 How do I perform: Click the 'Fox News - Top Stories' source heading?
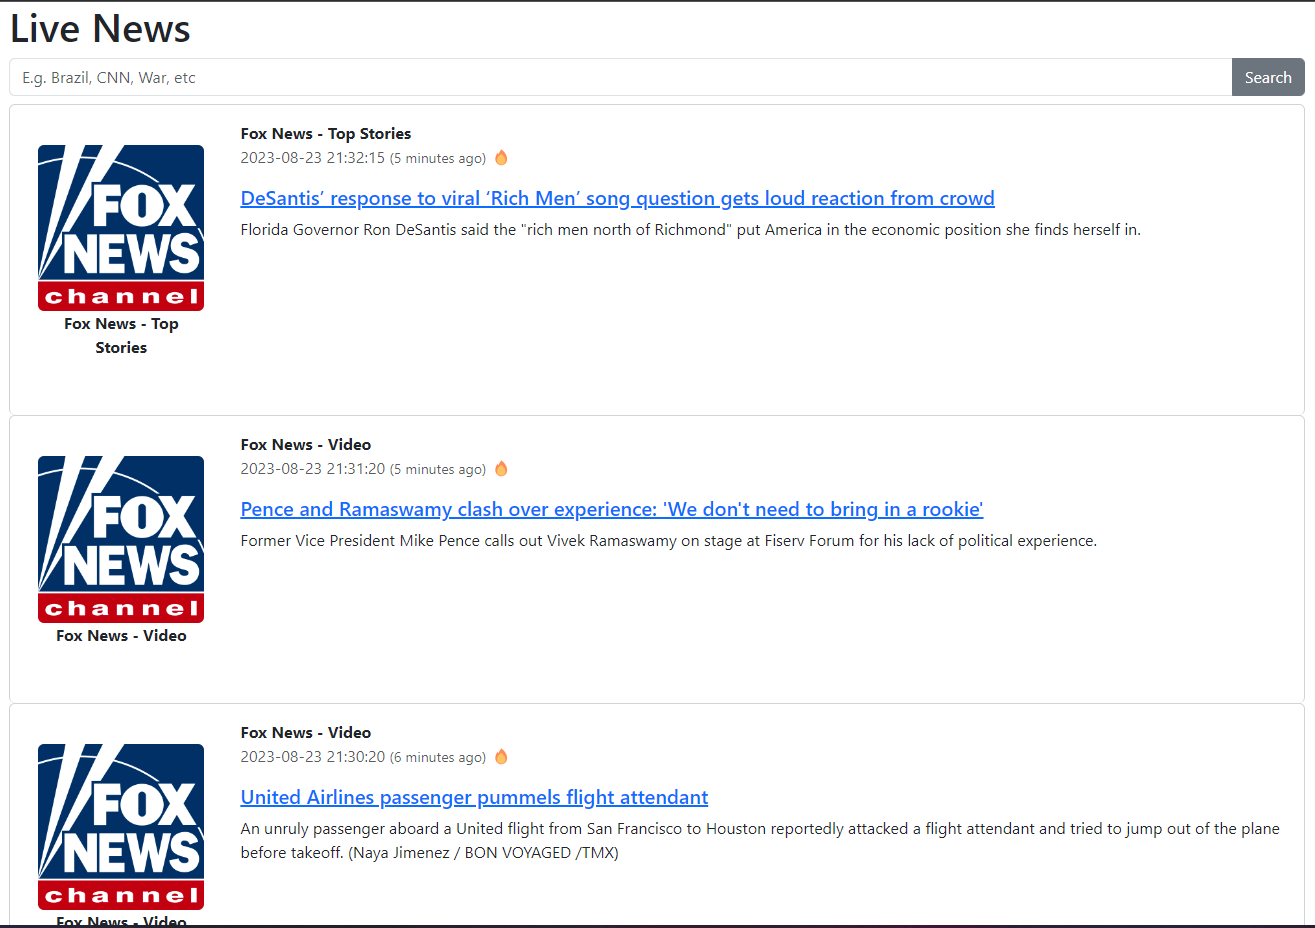tap(326, 133)
